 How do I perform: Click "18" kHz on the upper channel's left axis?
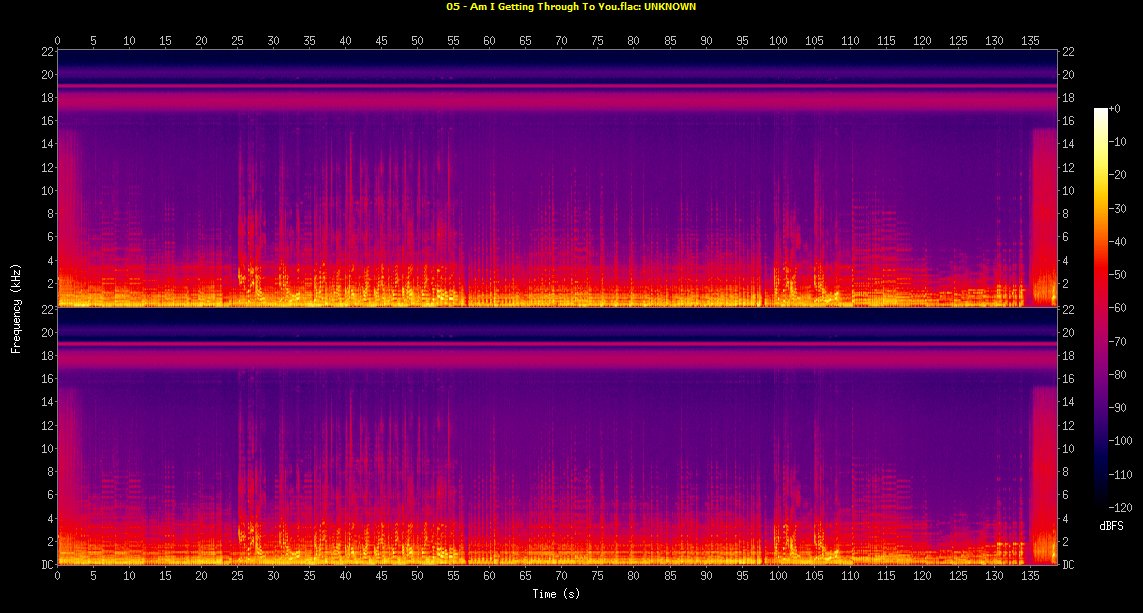coord(47,98)
